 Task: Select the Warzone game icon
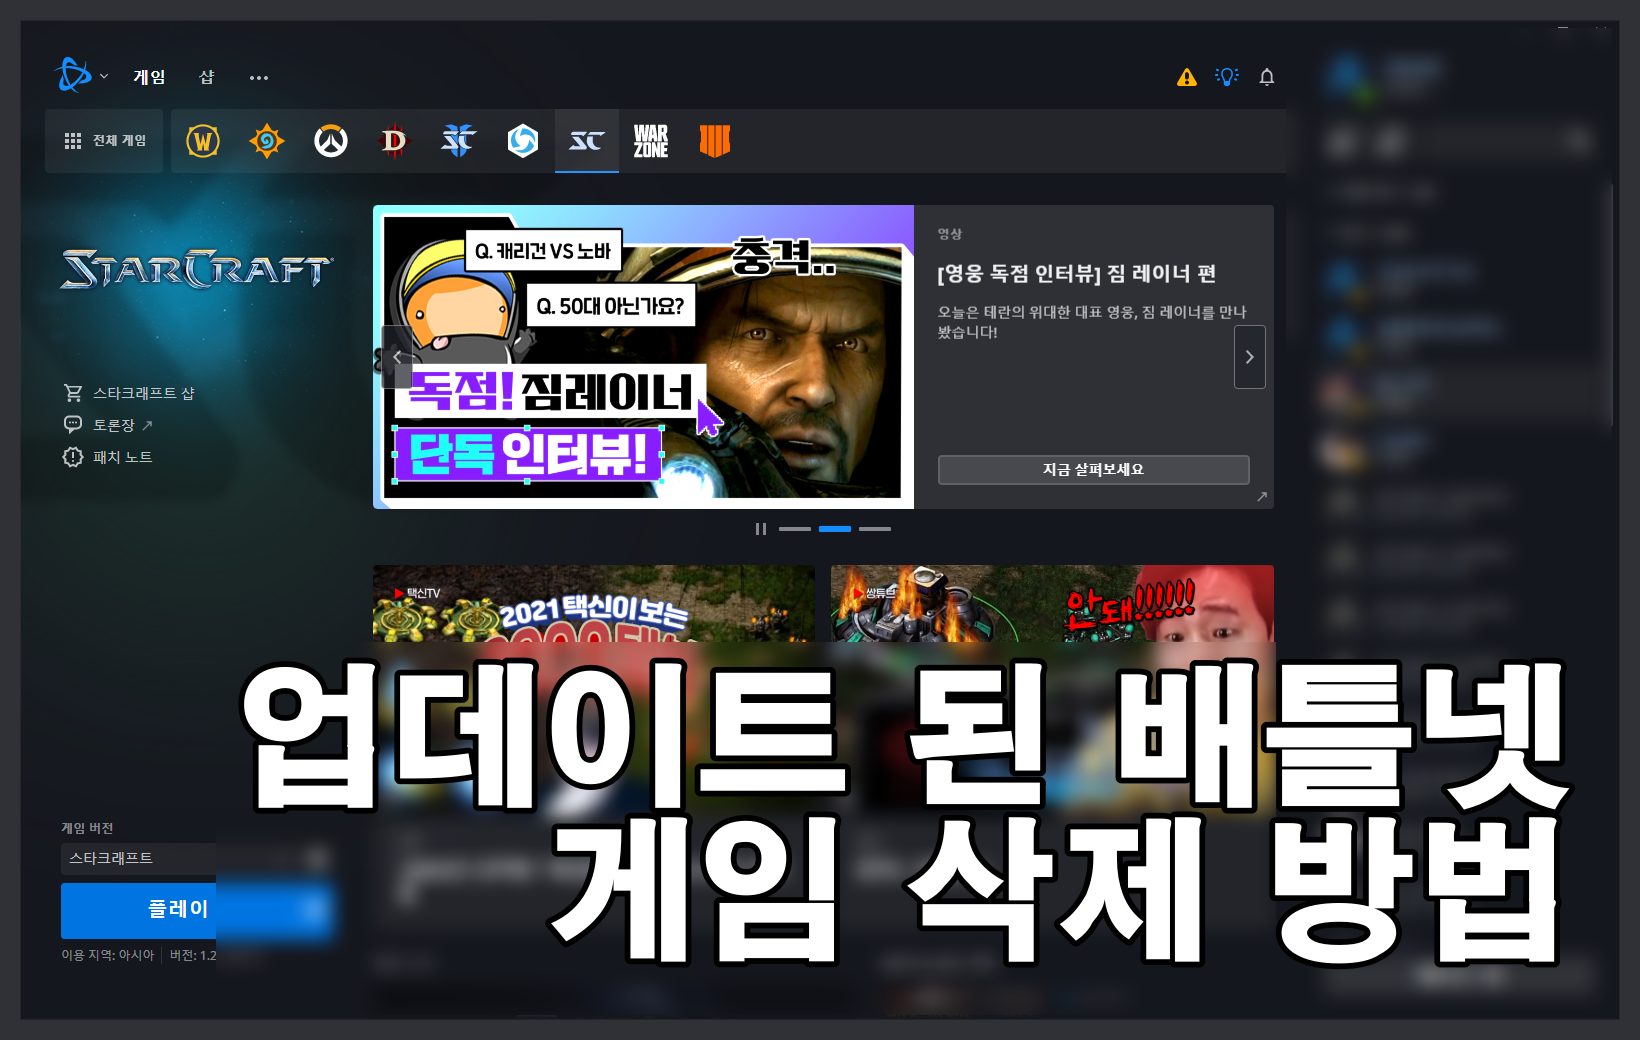pos(651,141)
